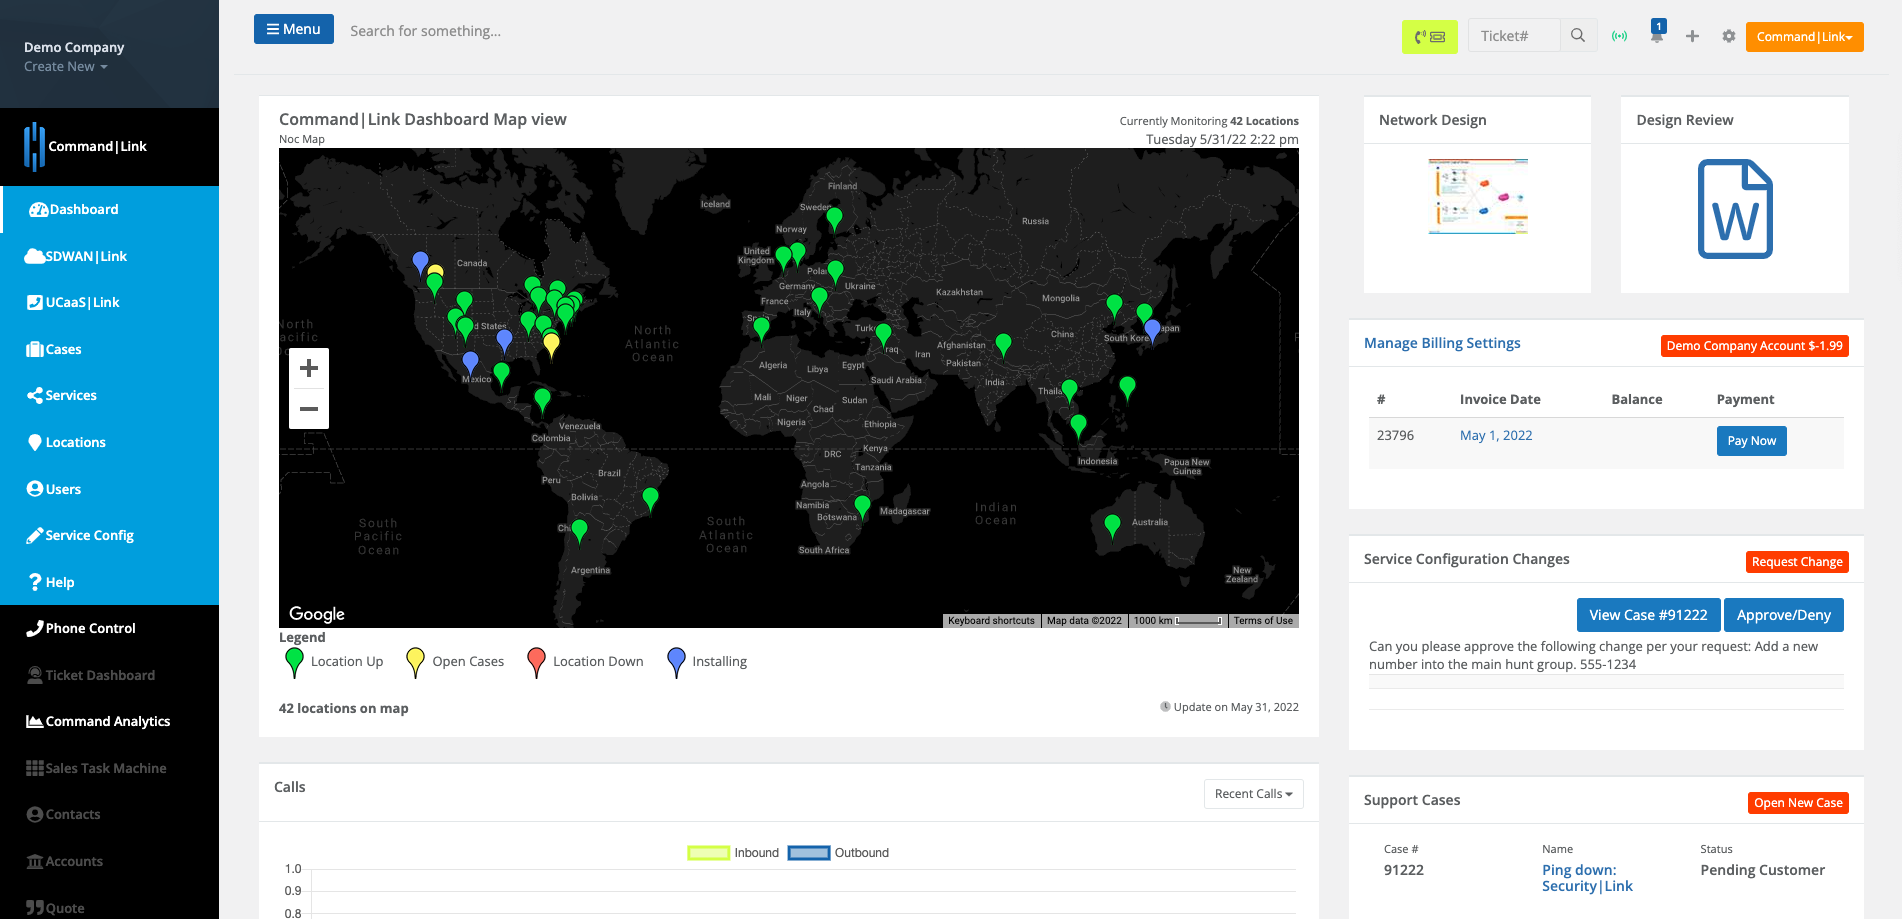1902x919 pixels.
Task: Click the Installing blue legend pin
Action: (676, 662)
